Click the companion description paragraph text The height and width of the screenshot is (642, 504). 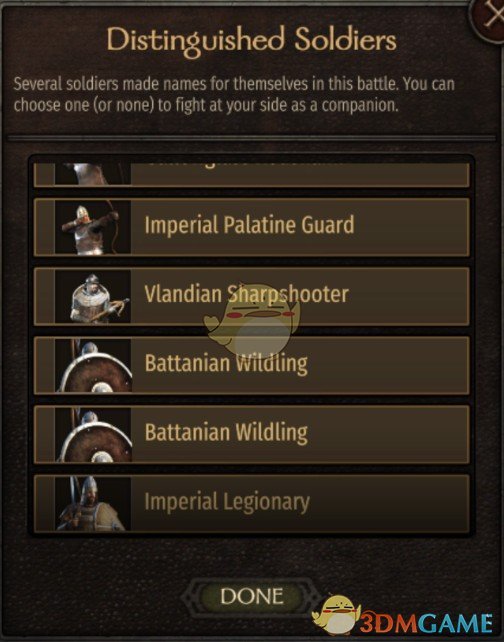click(x=234, y=95)
